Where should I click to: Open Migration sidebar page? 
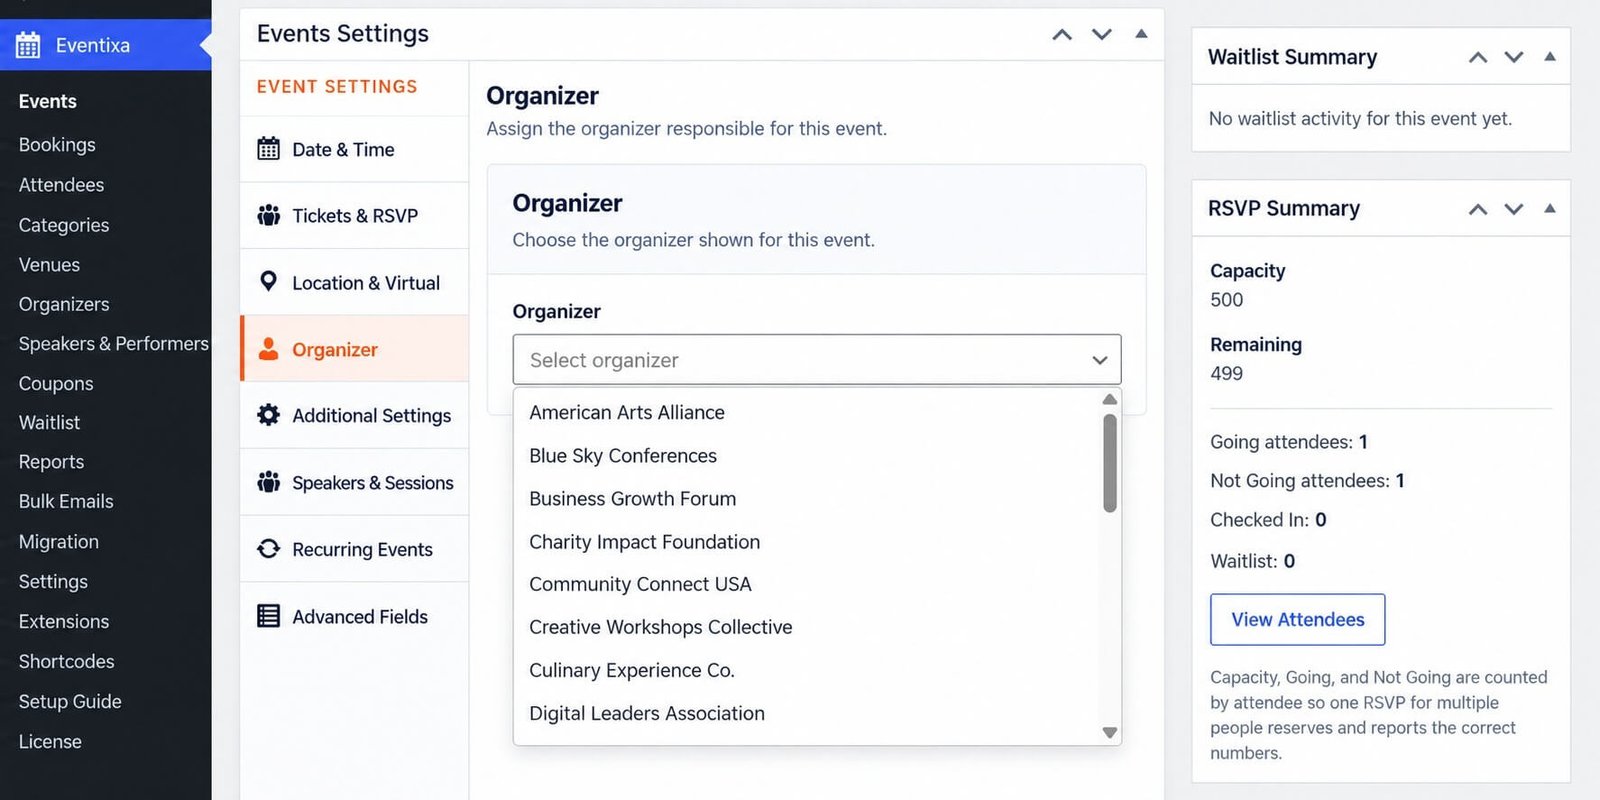(59, 541)
